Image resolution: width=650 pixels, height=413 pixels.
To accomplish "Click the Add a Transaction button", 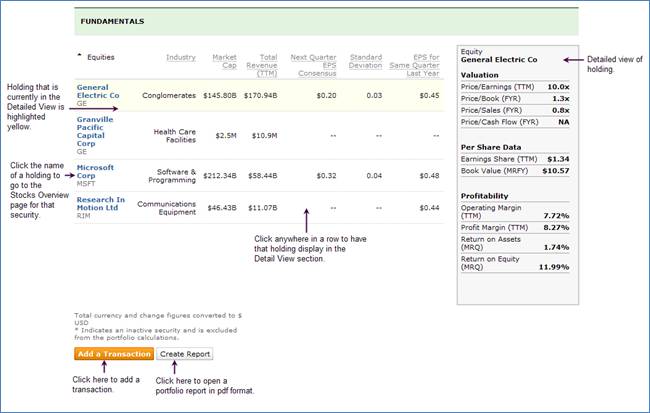I will point(114,354).
